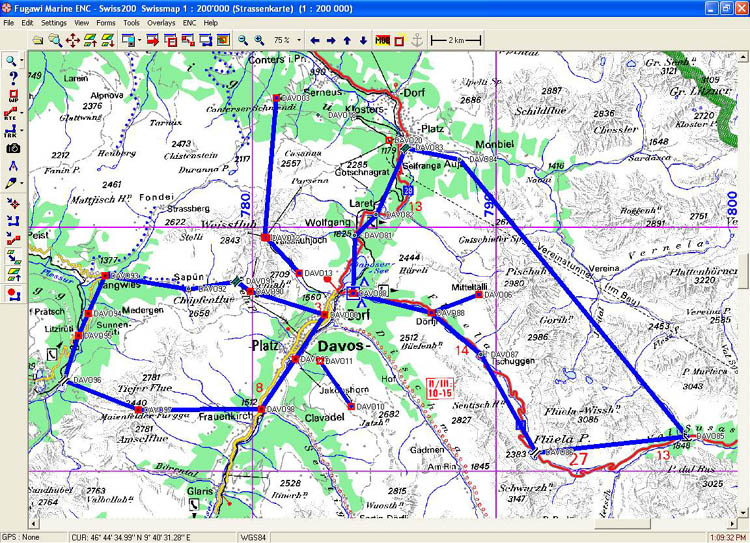
Task: Toggle the red square icon beside MOB
Action: [x=400, y=40]
